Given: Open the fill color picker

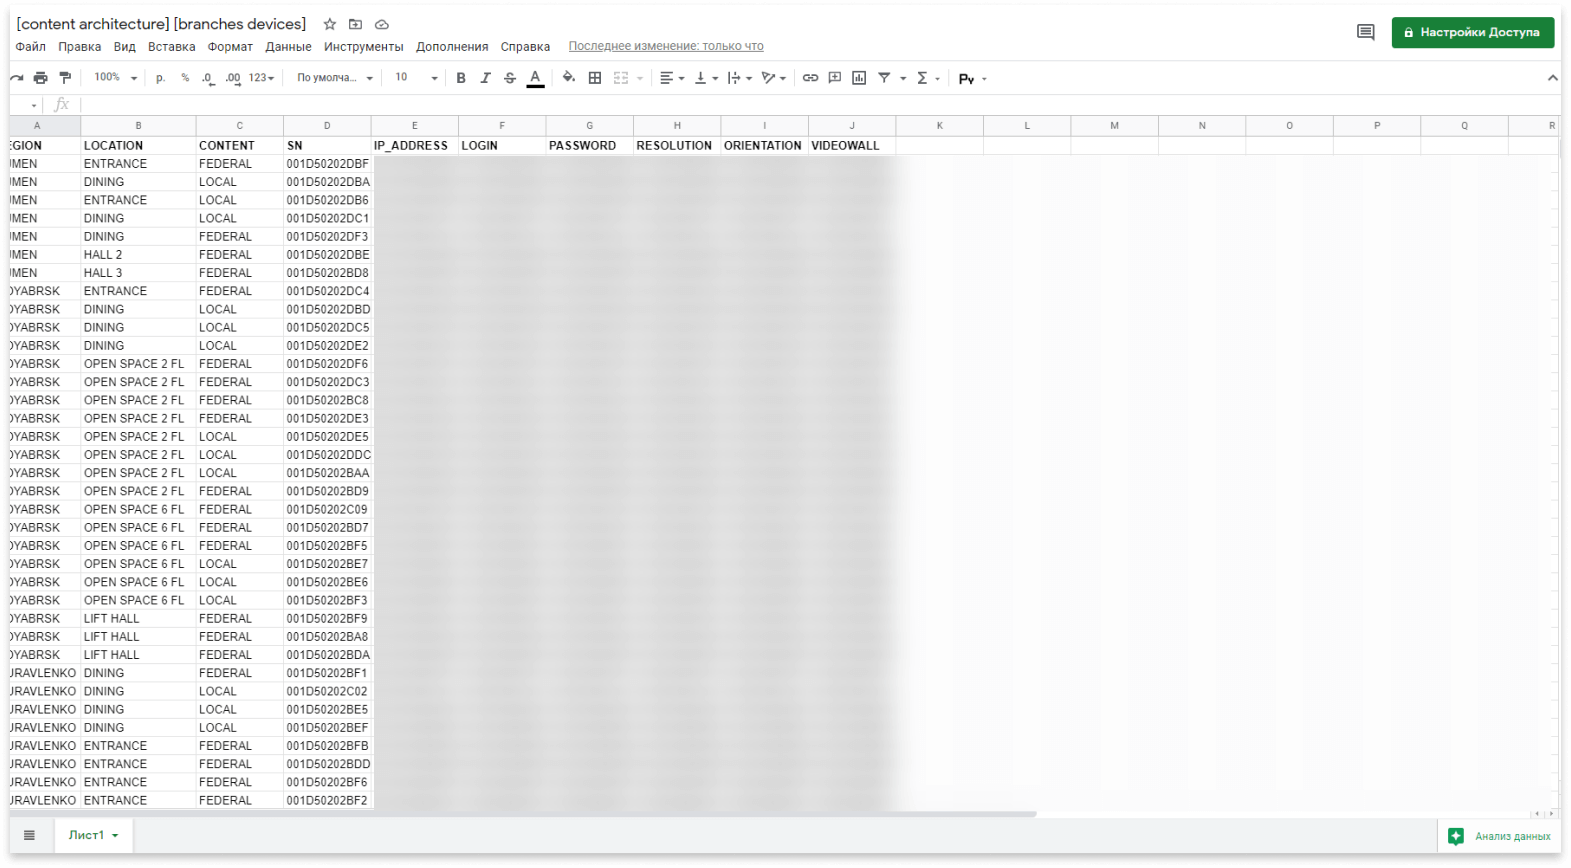Looking at the screenshot, I should pyautogui.click(x=569, y=78).
